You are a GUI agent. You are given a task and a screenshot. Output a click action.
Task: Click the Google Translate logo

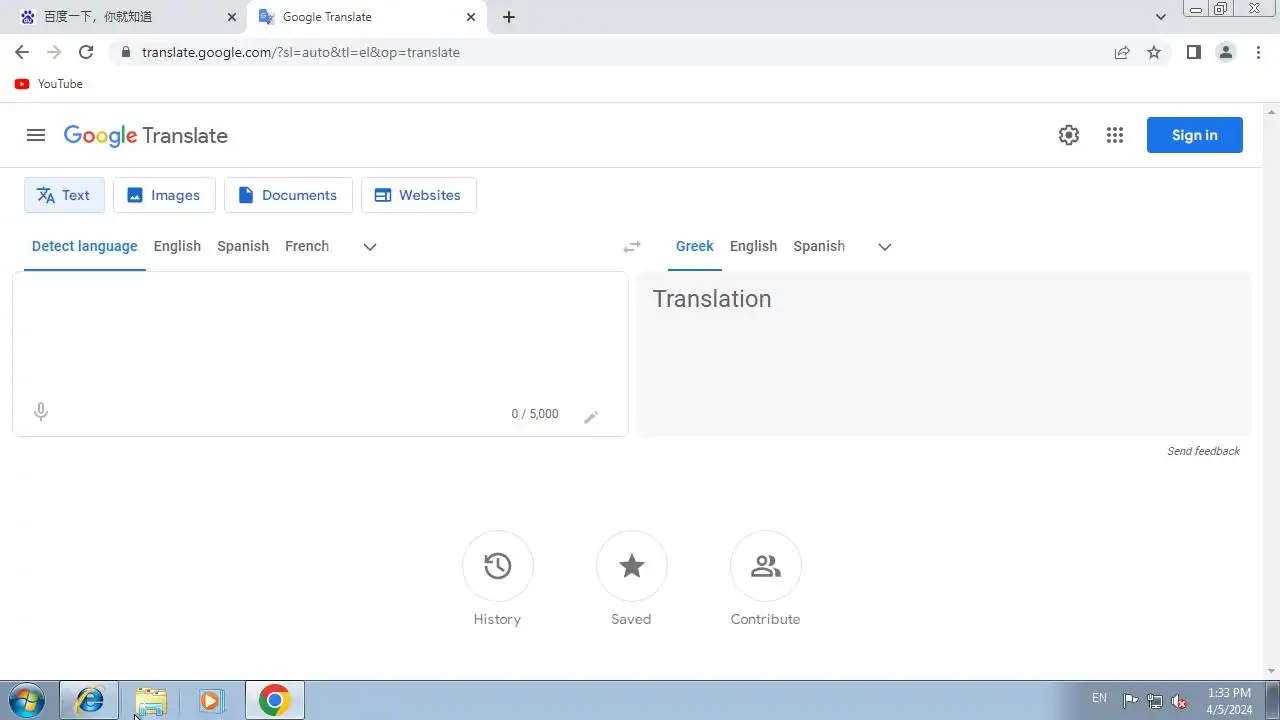click(x=146, y=135)
